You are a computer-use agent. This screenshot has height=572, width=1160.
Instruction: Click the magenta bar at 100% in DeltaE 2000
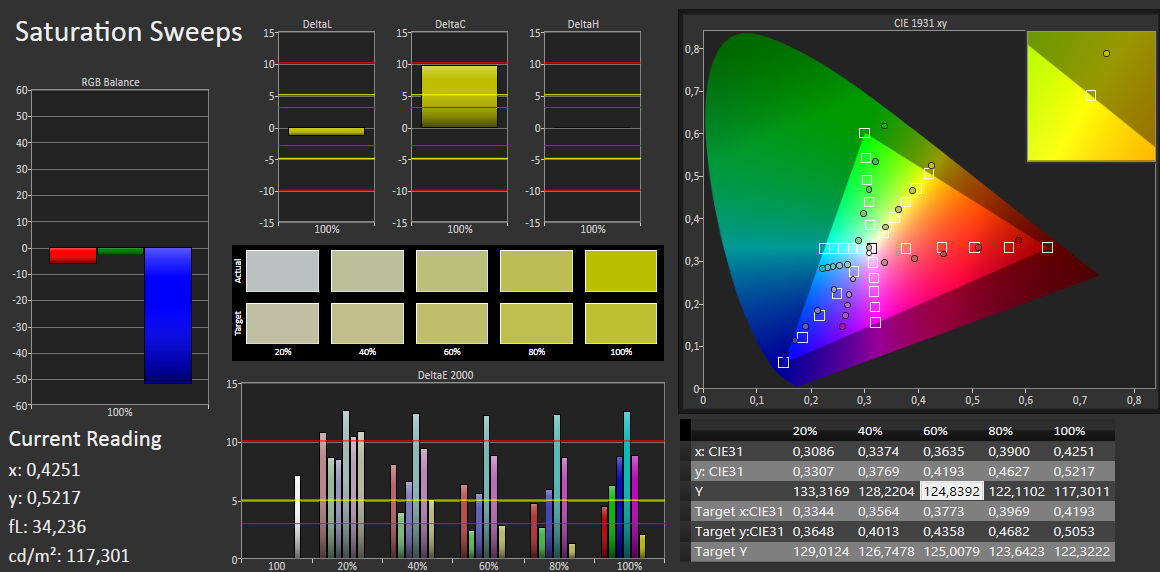pos(635,507)
